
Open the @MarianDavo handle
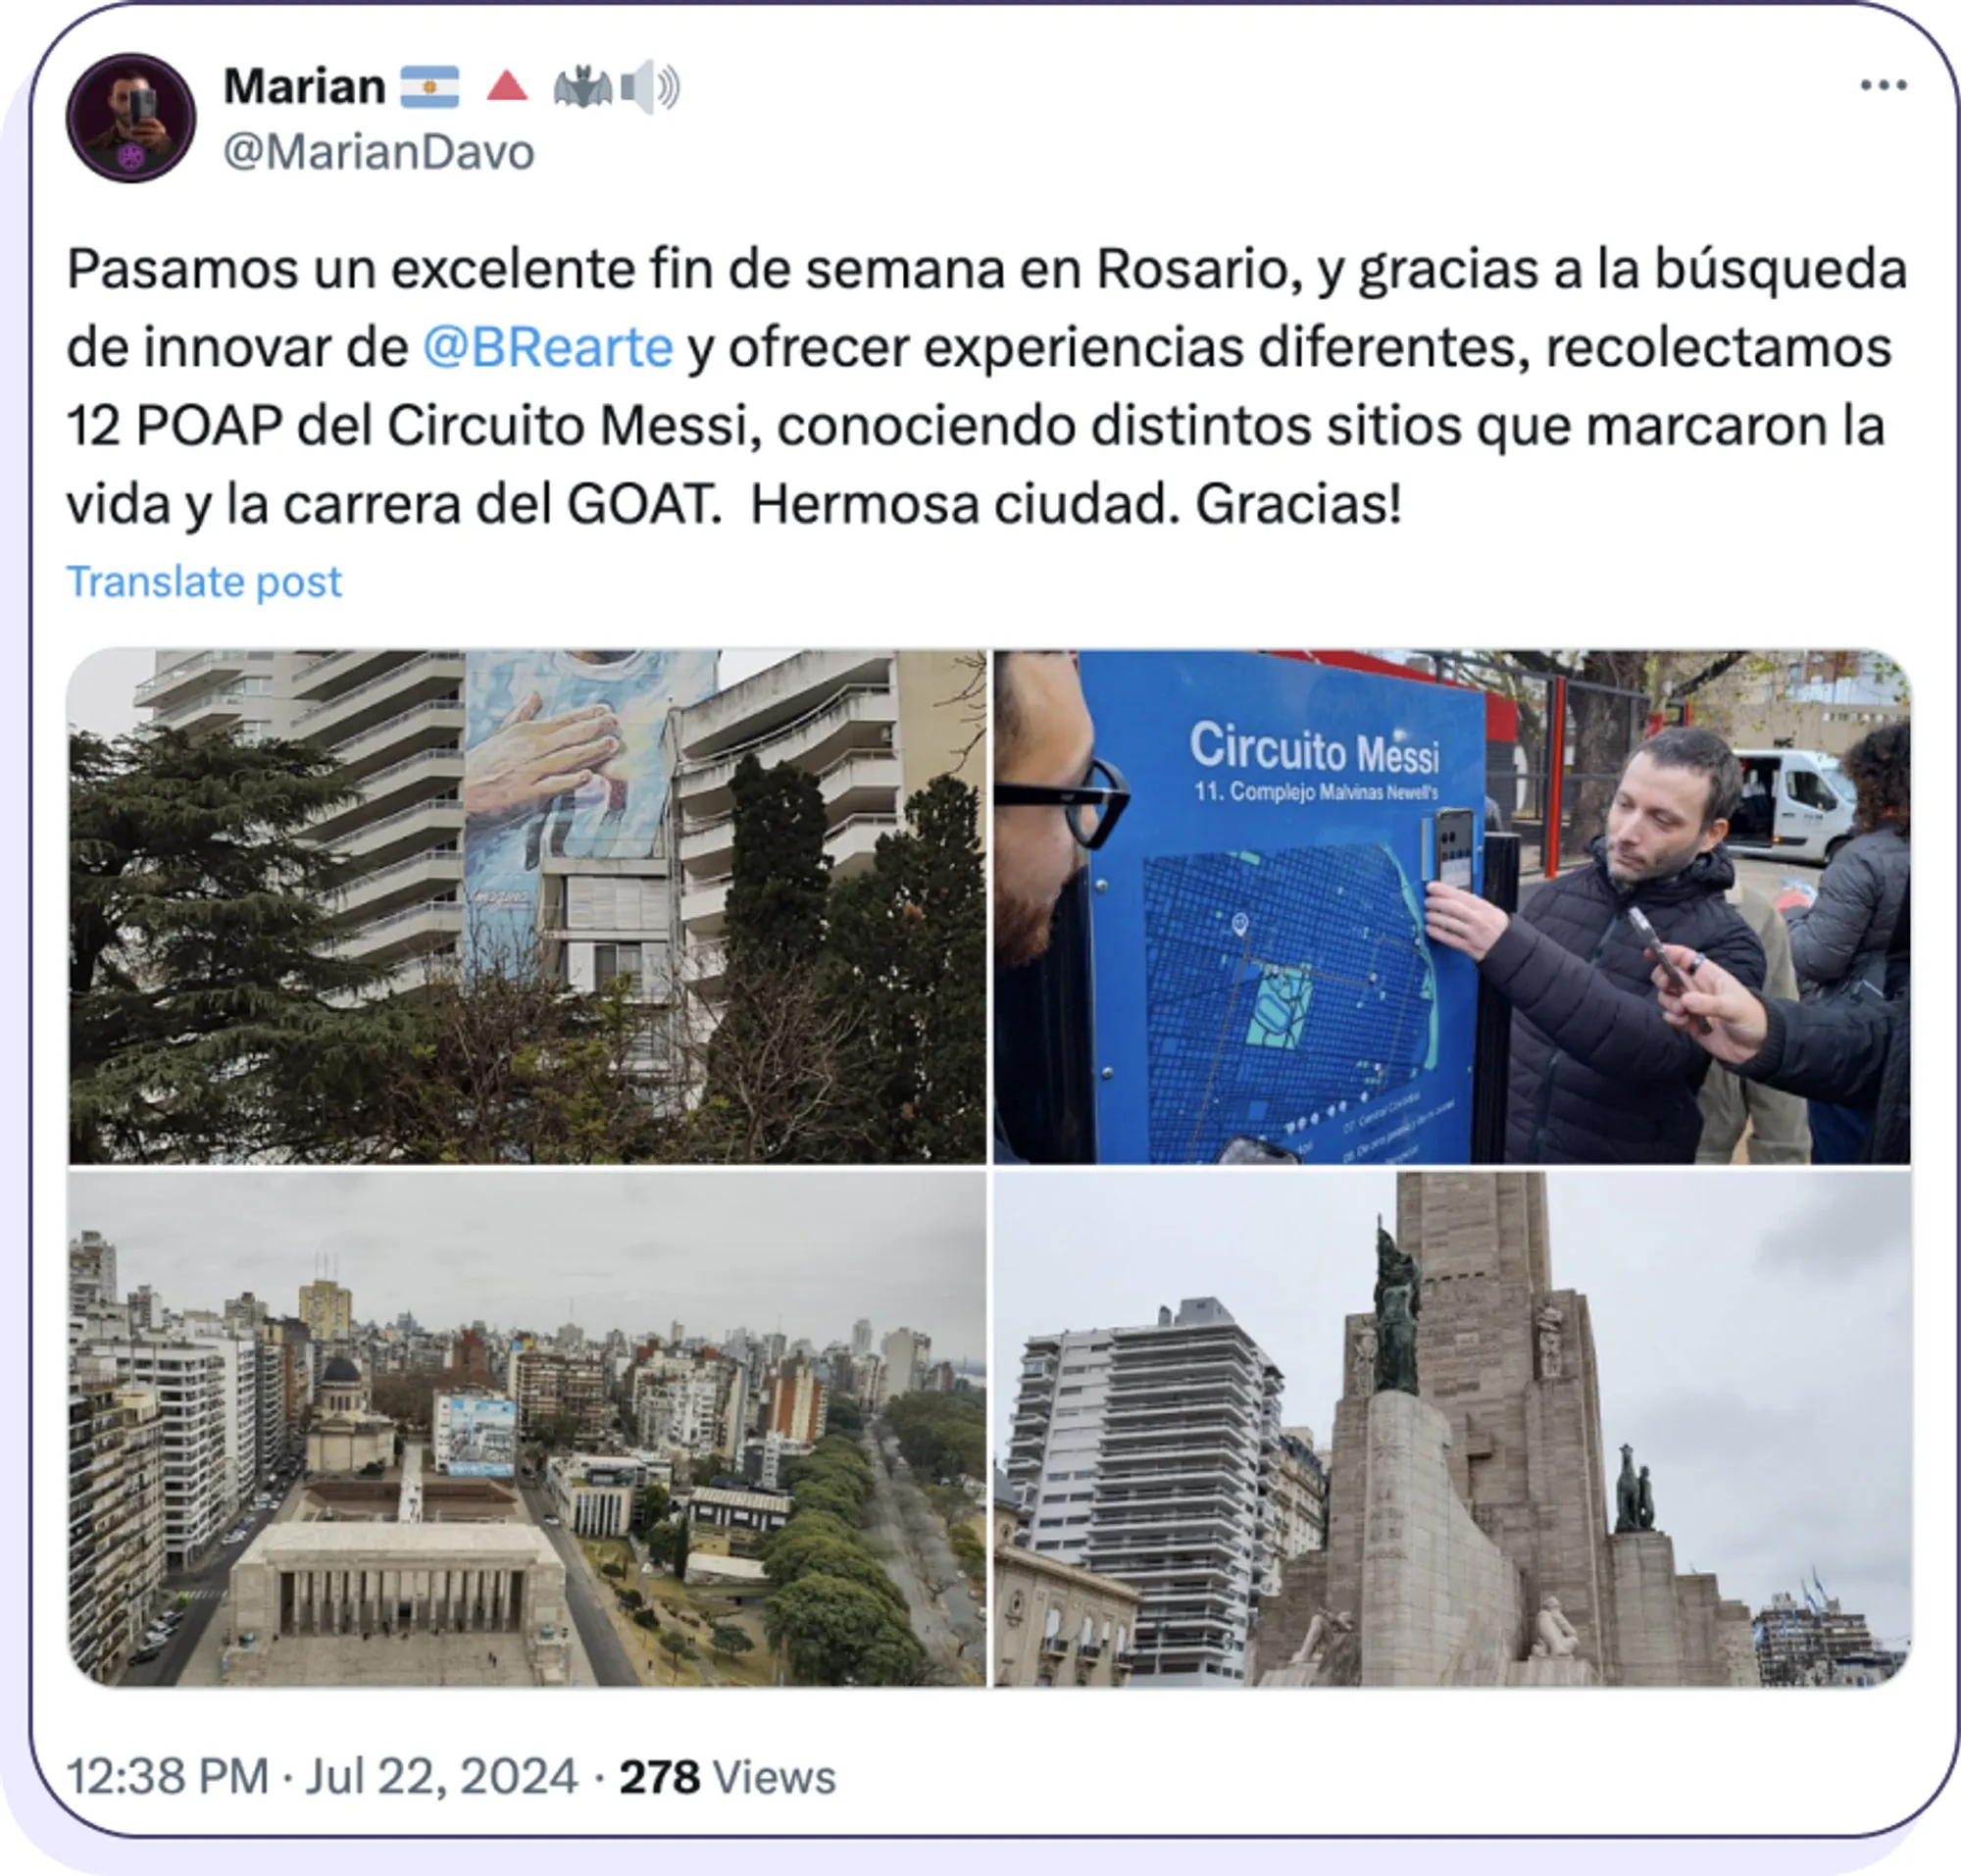click(x=379, y=152)
